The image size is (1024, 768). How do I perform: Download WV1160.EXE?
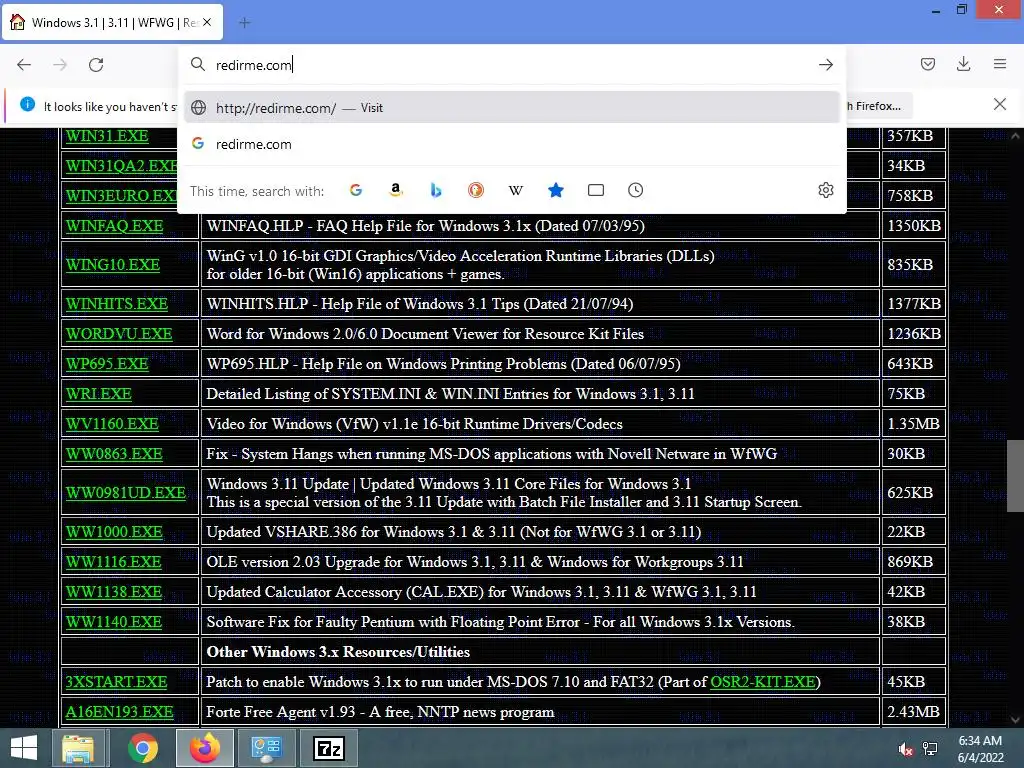click(x=112, y=424)
